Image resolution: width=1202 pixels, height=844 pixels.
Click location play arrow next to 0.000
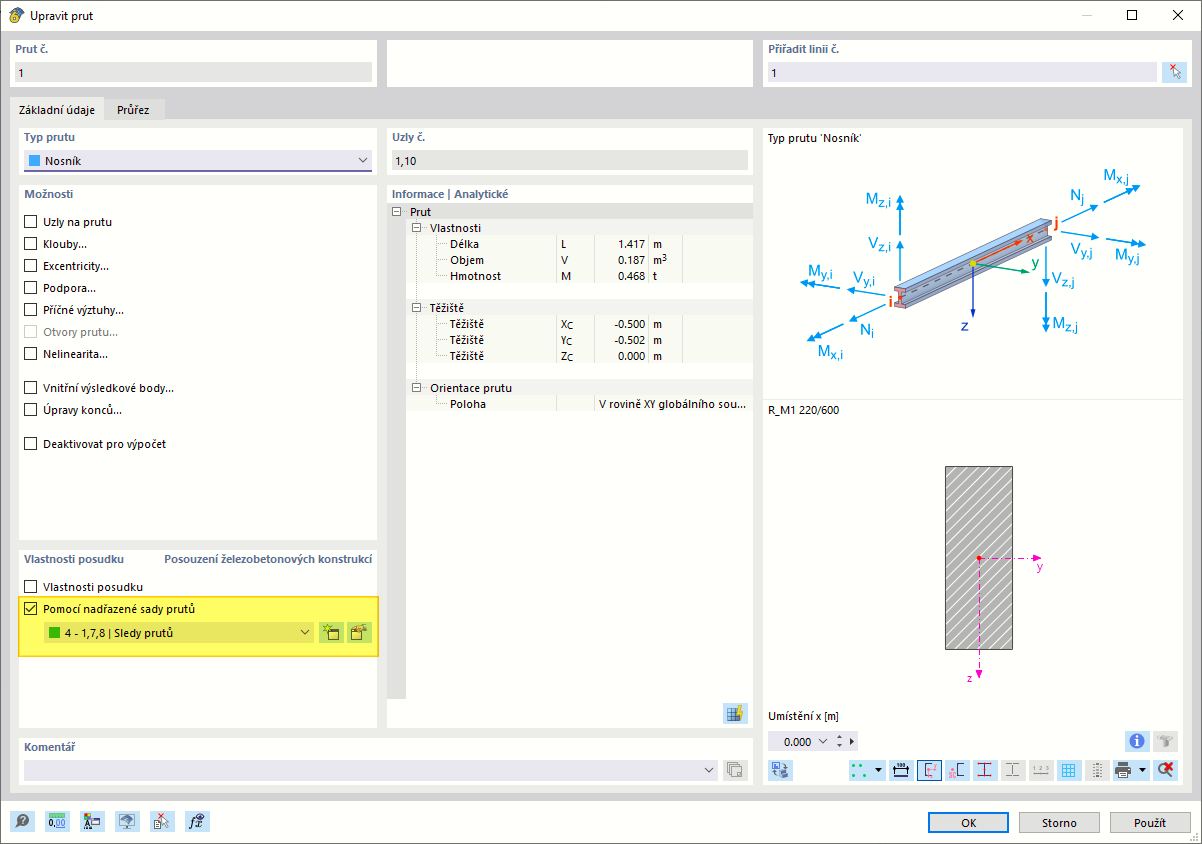[853, 742]
